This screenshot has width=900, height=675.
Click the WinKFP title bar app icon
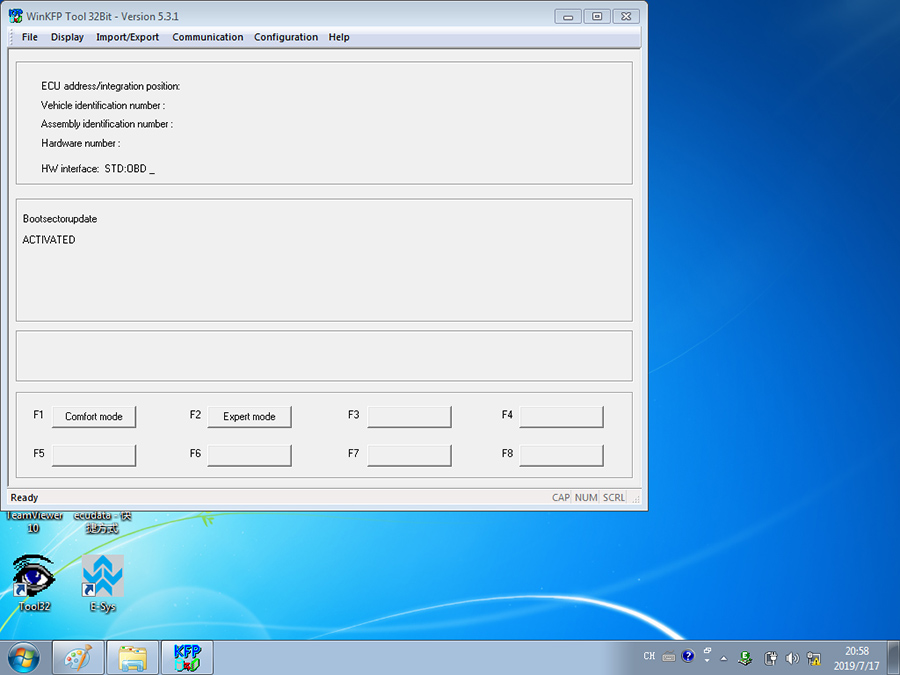coord(15,16)
